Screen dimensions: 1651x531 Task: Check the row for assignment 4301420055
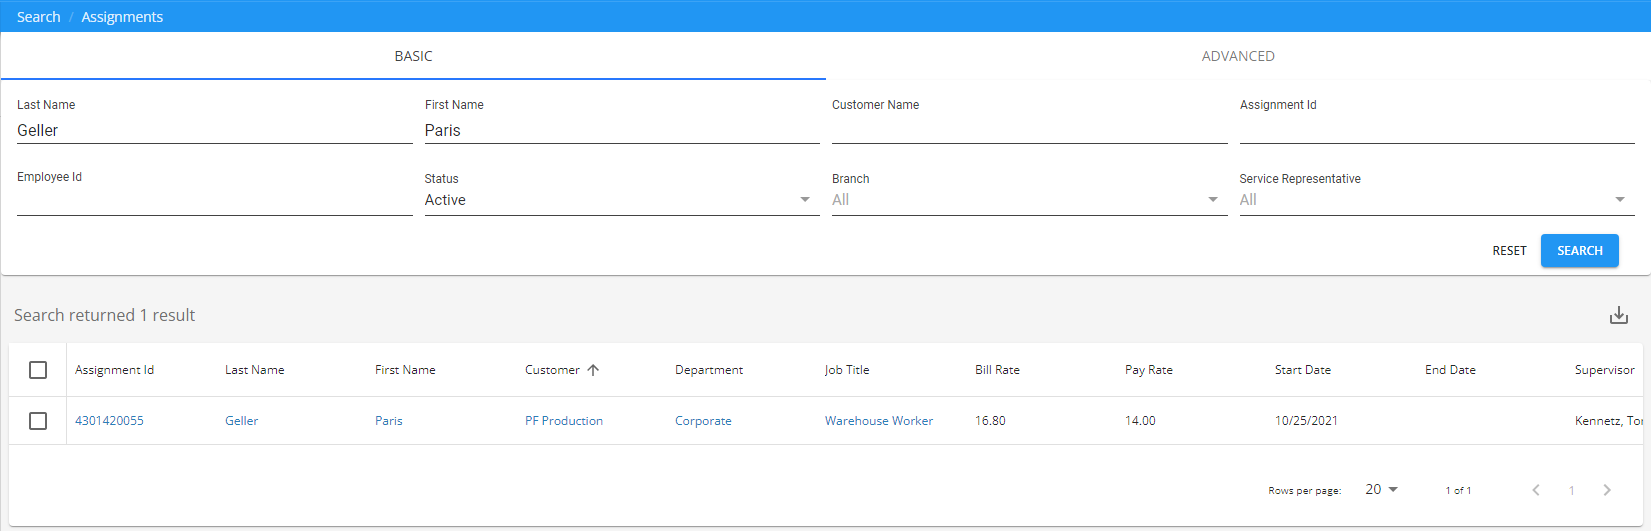(38, 421)
